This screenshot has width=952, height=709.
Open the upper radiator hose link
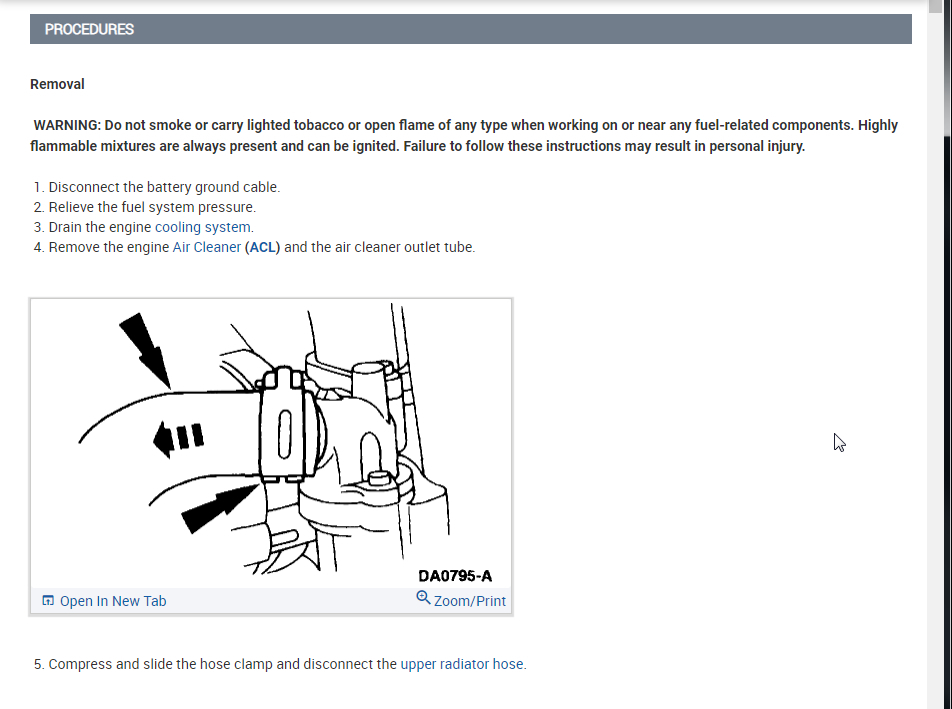[461, 664]
